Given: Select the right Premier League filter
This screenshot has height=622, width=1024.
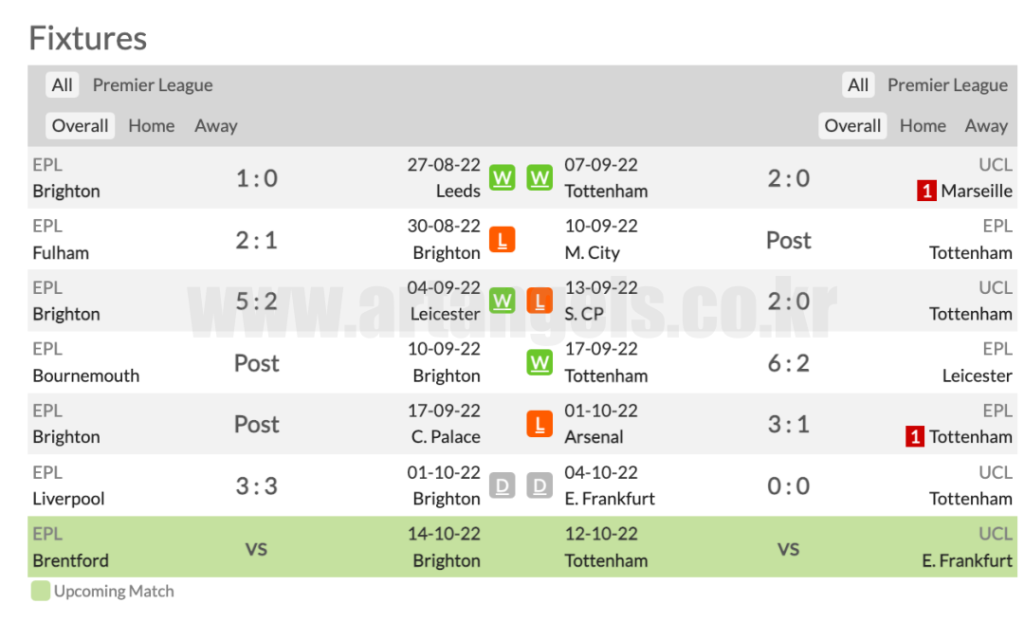Looking at the screenshot, I should click(x=947, y=85).
